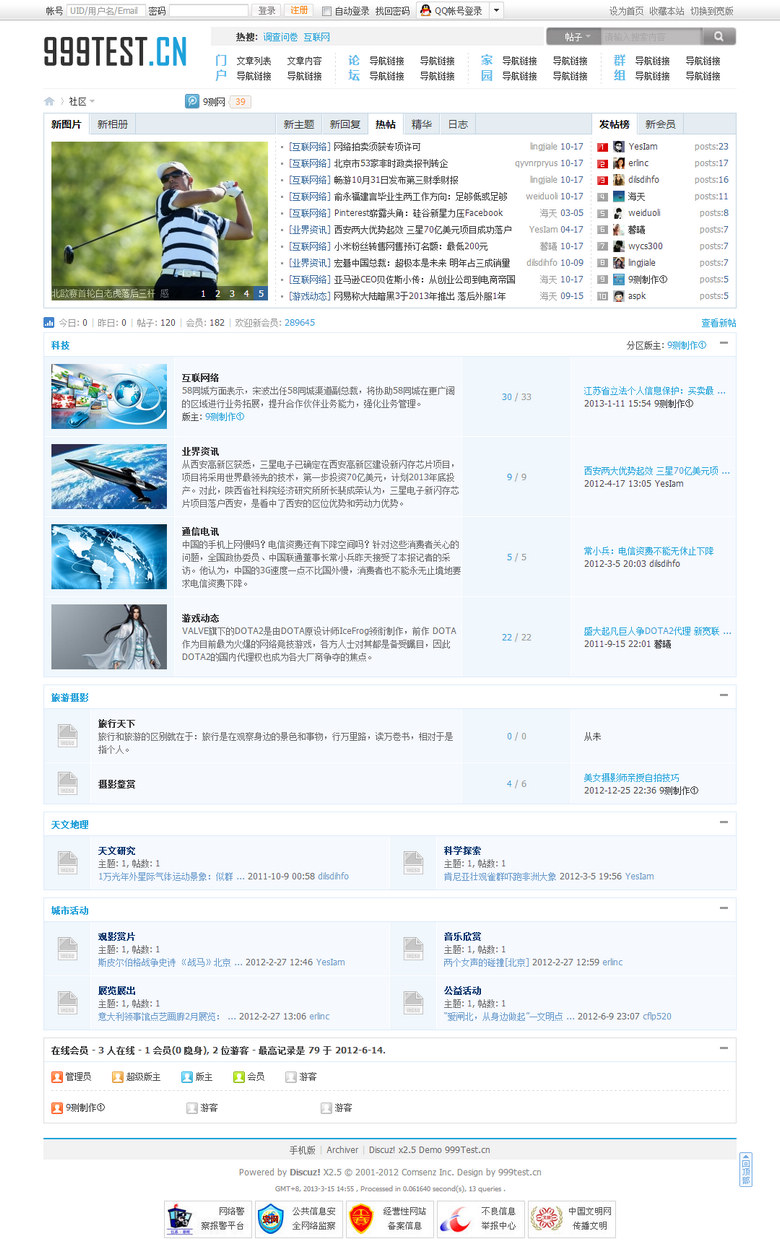Click the 切换到宽版 link
The image size is (780, 1260).
712,11
